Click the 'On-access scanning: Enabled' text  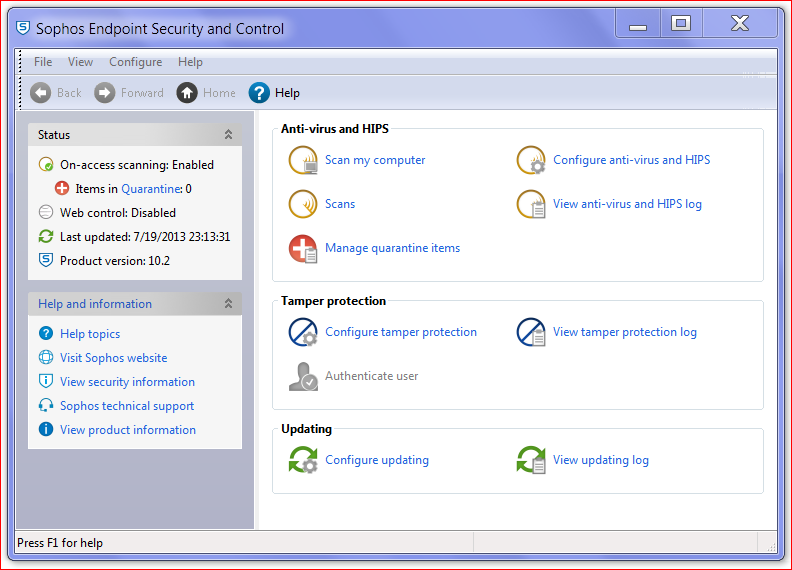(x=136, y=165)
